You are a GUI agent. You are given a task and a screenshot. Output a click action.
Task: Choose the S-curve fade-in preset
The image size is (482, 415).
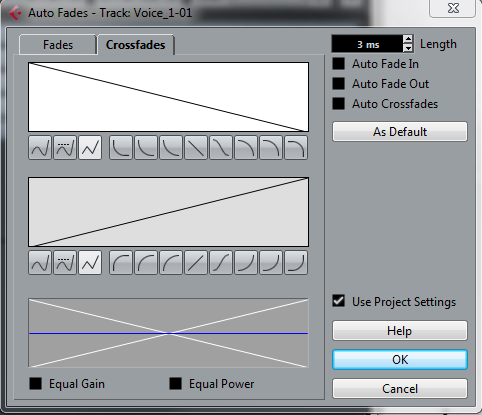pyautogui.click(x=221, y=263)
